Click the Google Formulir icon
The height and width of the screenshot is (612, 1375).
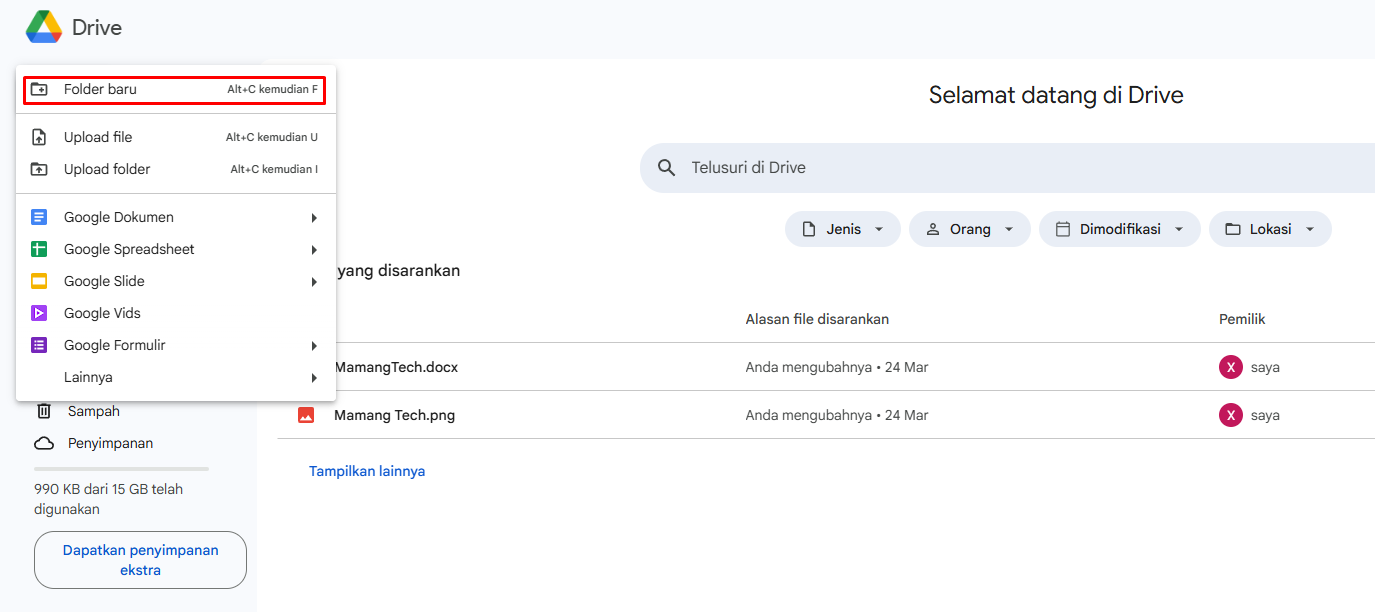[x=39, y=345]
